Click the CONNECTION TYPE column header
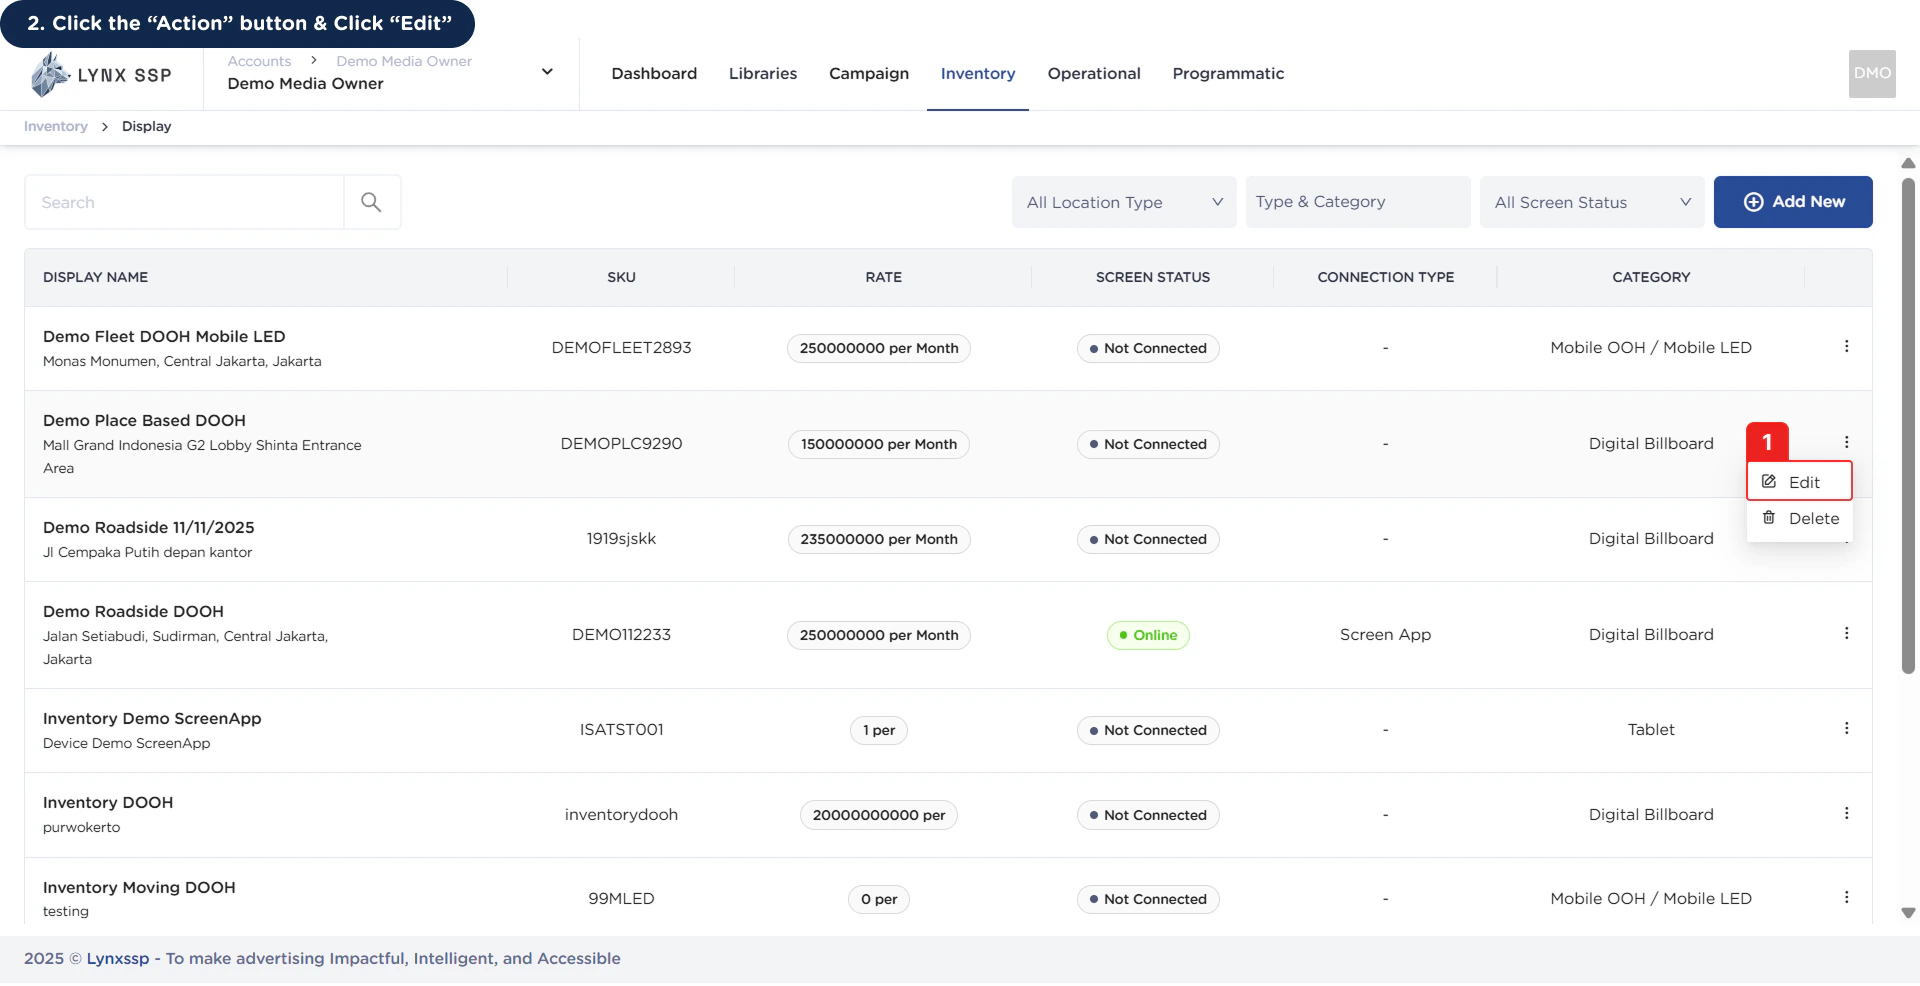 [x=1385, y=277]
